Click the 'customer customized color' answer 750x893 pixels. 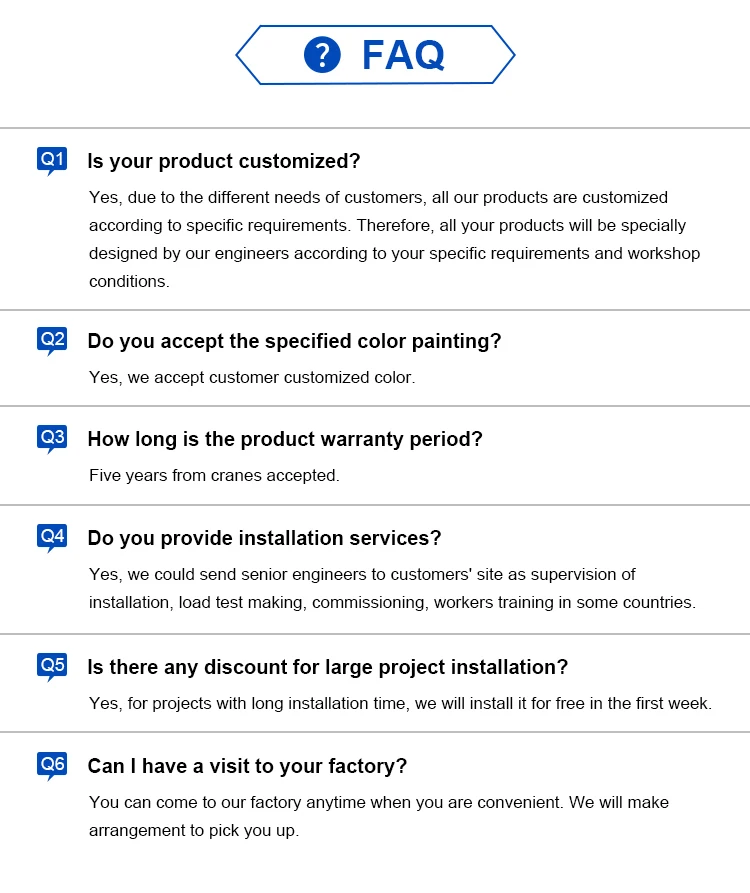[x=252, y=378]
